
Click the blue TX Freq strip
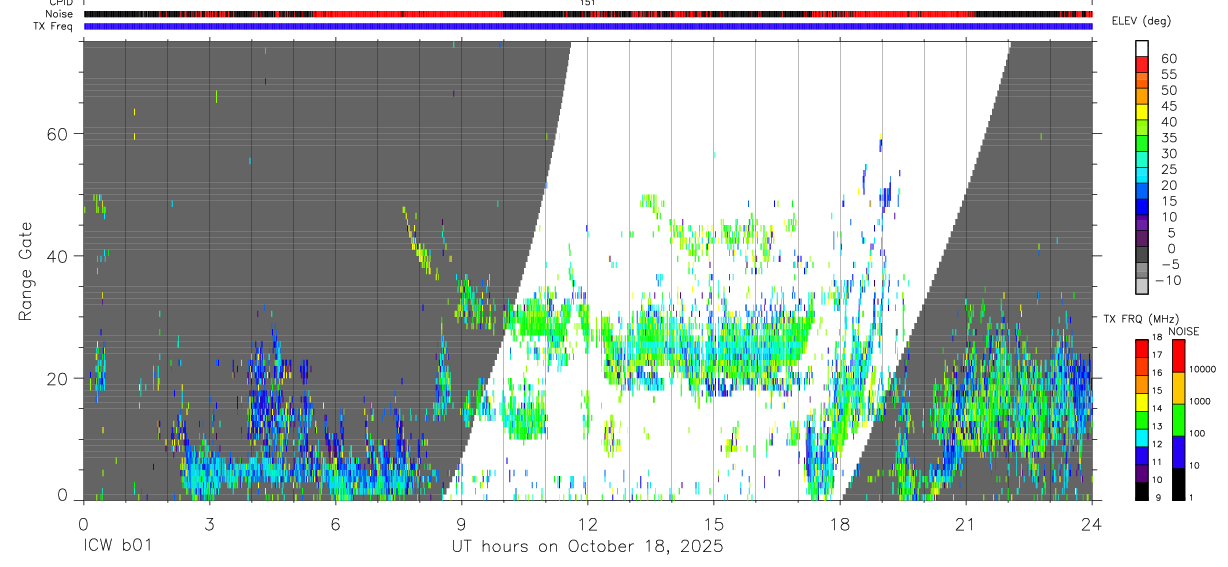588,26
